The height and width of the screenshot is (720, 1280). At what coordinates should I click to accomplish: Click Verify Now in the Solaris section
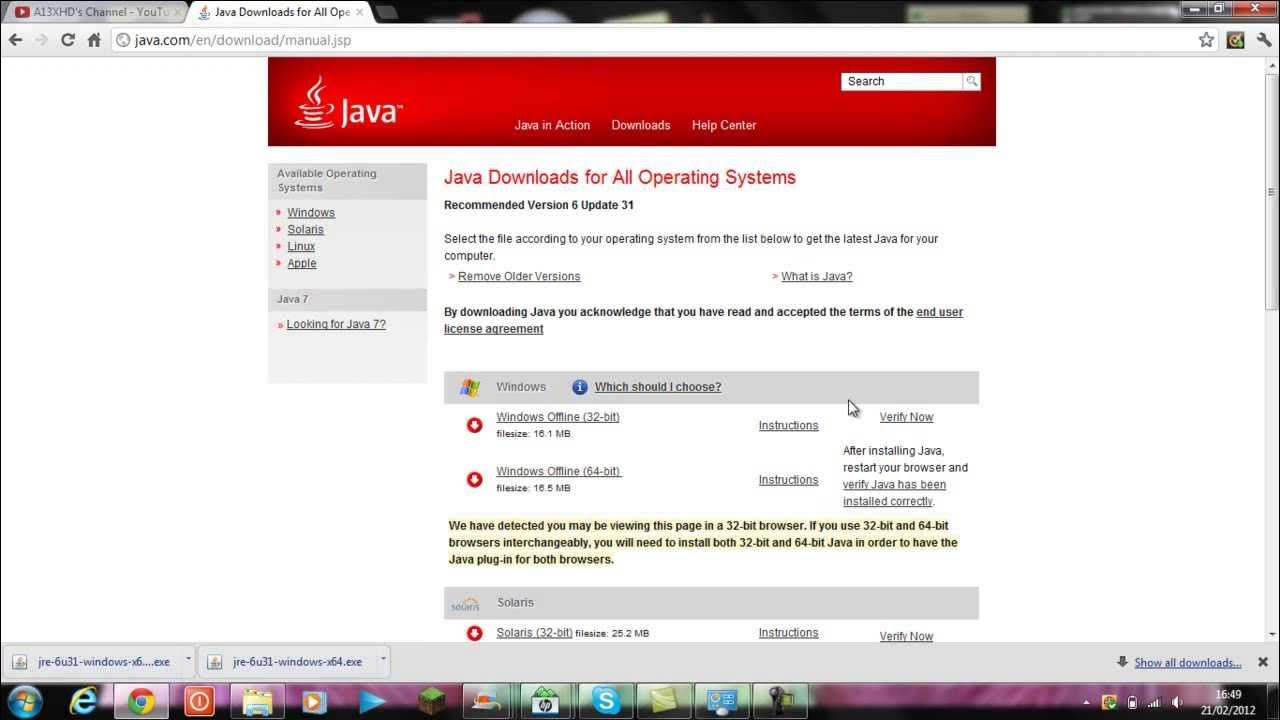point(906,636)
